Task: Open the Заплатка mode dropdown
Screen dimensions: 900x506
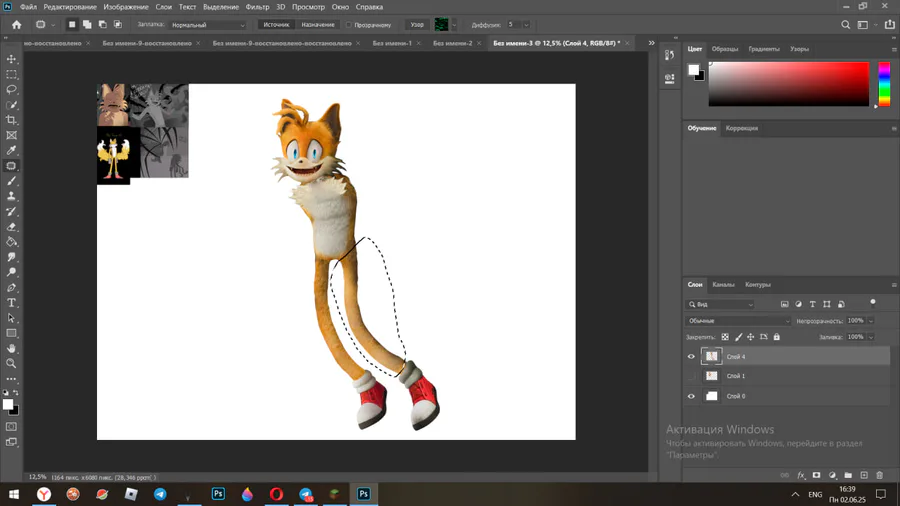Action: coord(208,25)
